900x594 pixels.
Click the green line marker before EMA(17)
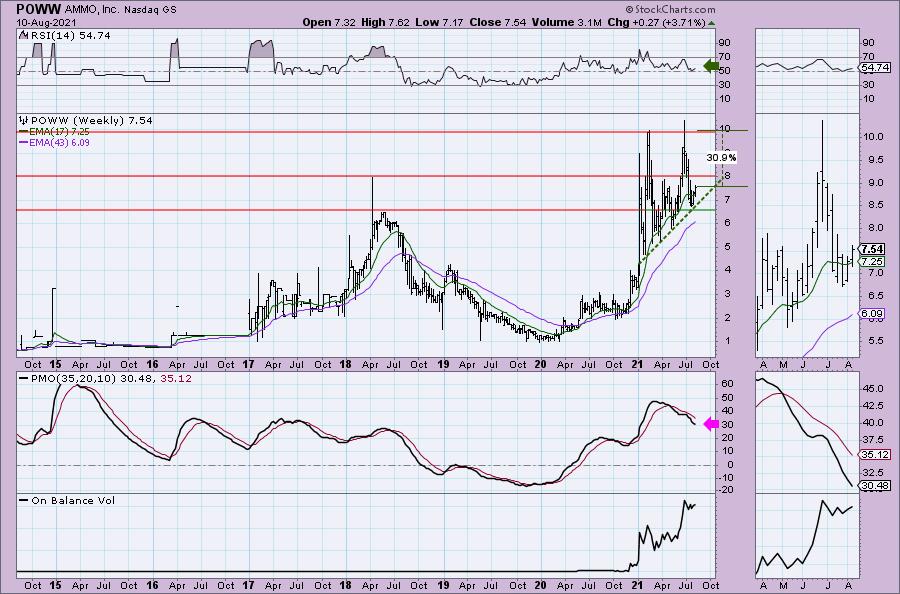(x=23, y=132)
